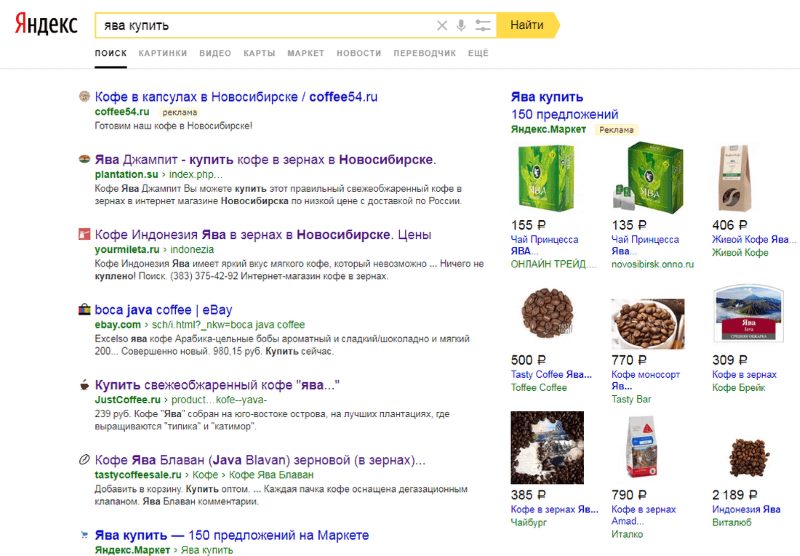Image resolution: width=800 pixels, height=556 pixels.
Task: Click 'Кофе моносорт Яв...' product title
Action: [645, 380]
